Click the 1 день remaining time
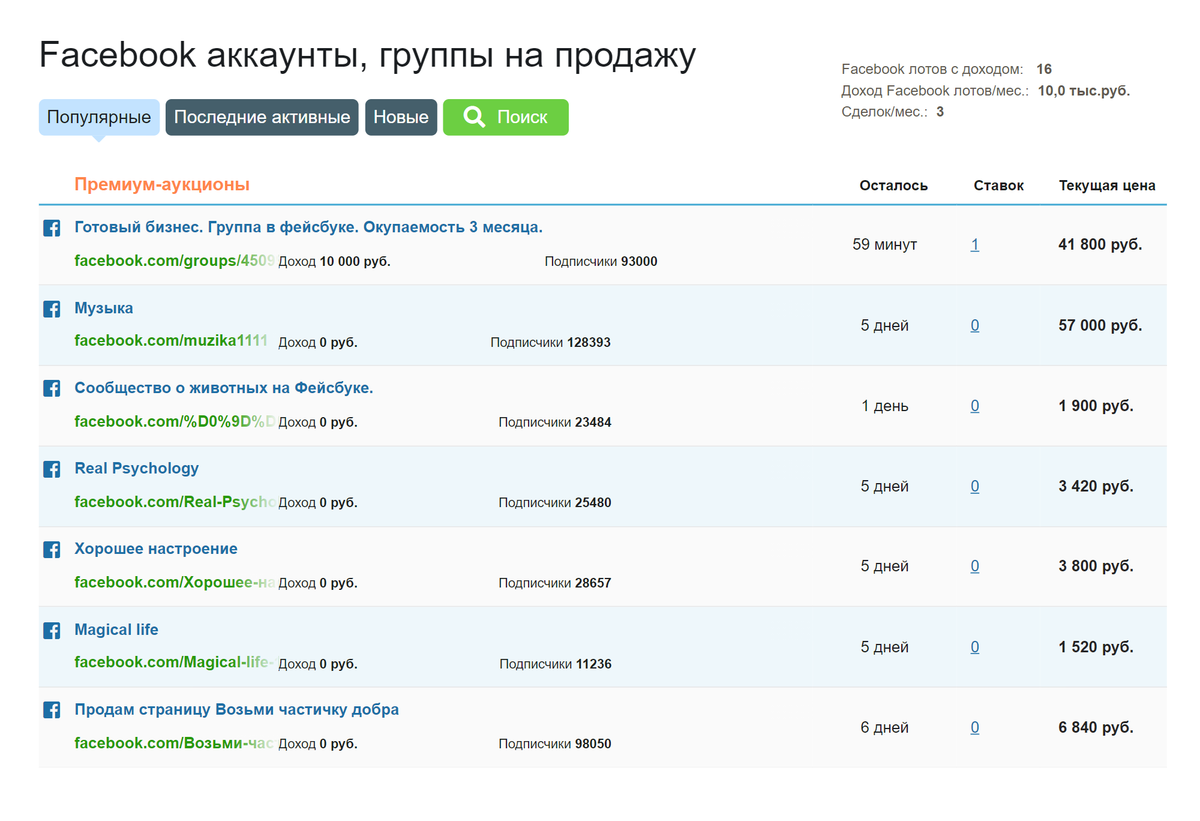Image resolution: width=1200 pixels, height=821 pixels. [x=885, y=406]
